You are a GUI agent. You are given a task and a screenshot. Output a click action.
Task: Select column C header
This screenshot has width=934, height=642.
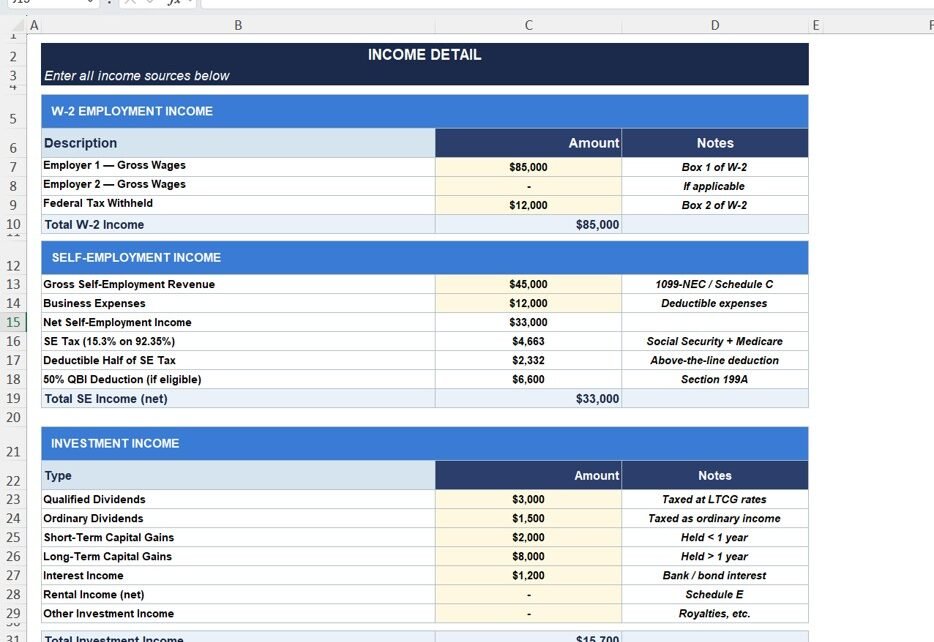tap(528, 26)
